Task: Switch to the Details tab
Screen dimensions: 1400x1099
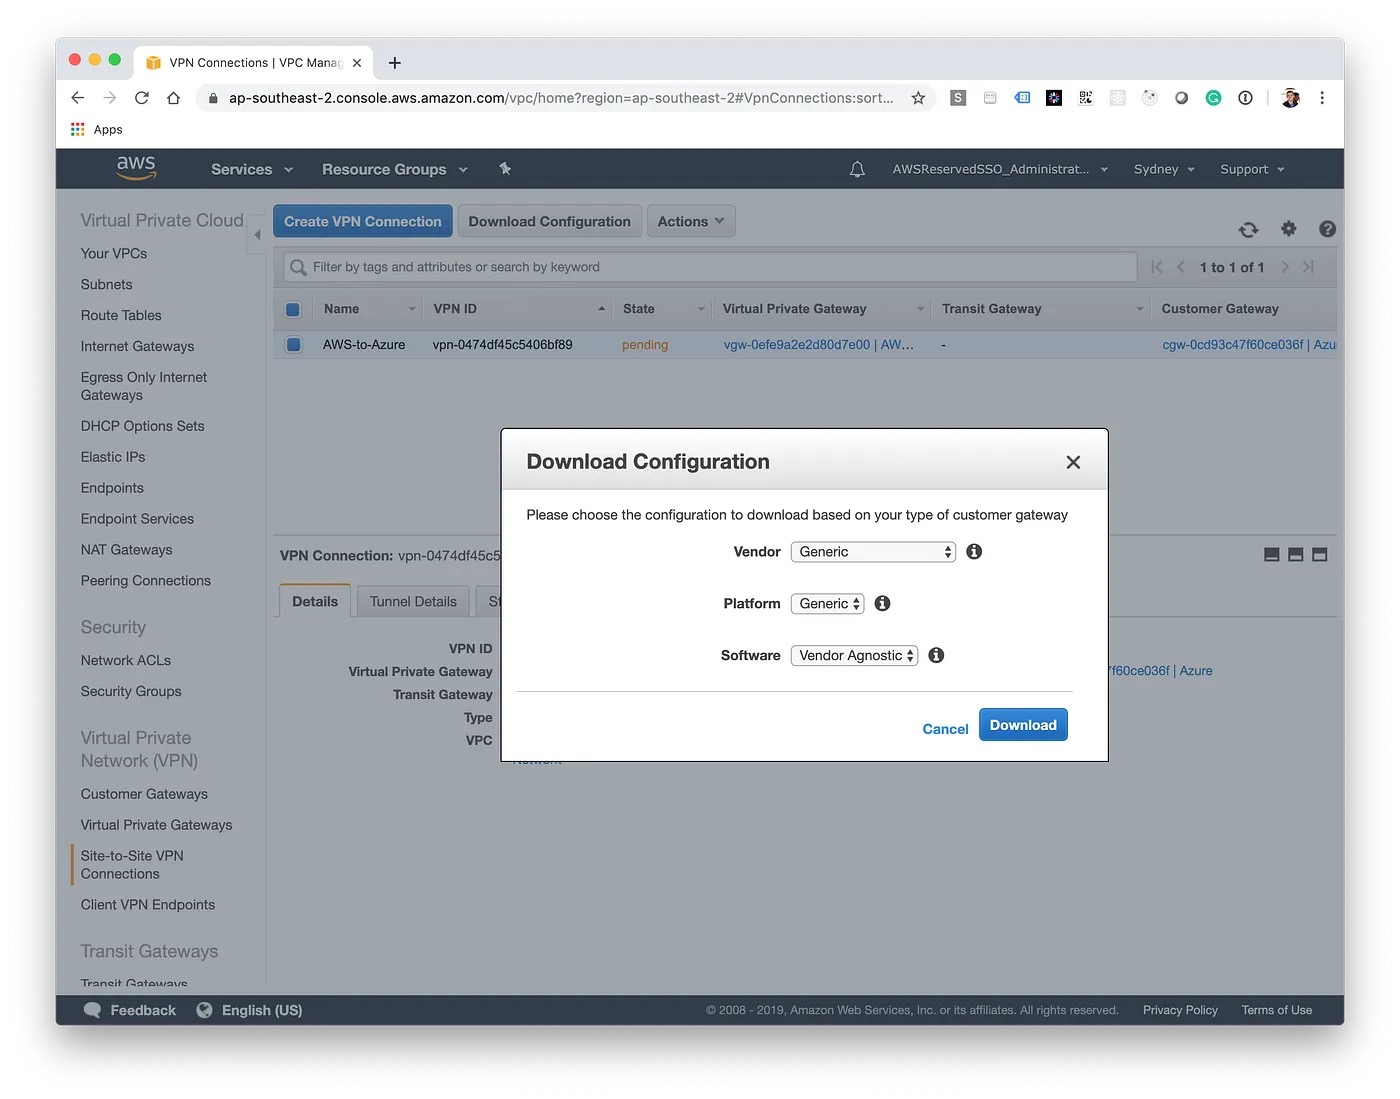Action: [315, 601]
